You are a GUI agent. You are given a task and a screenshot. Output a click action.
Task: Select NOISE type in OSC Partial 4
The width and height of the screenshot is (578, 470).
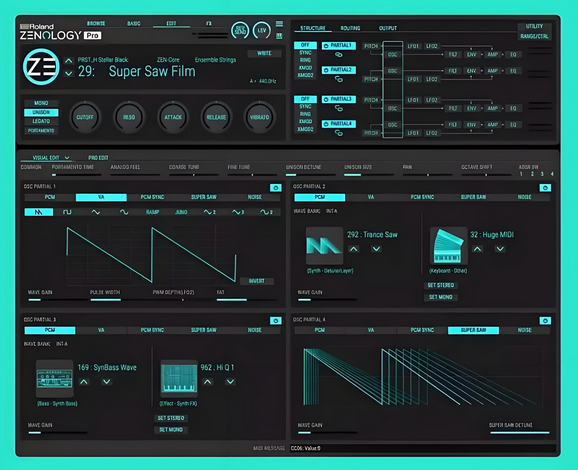[x=525, y=330]
